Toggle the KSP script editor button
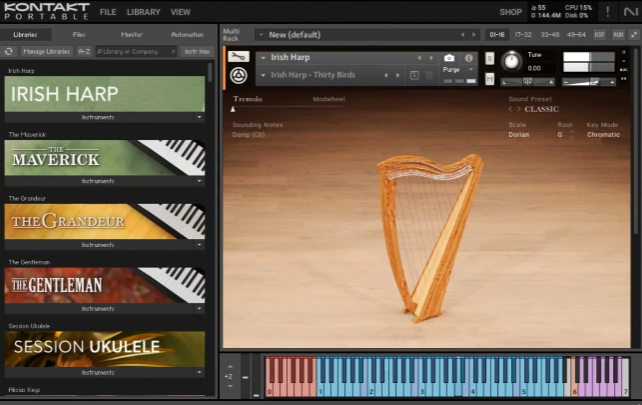 pos(599,35)
